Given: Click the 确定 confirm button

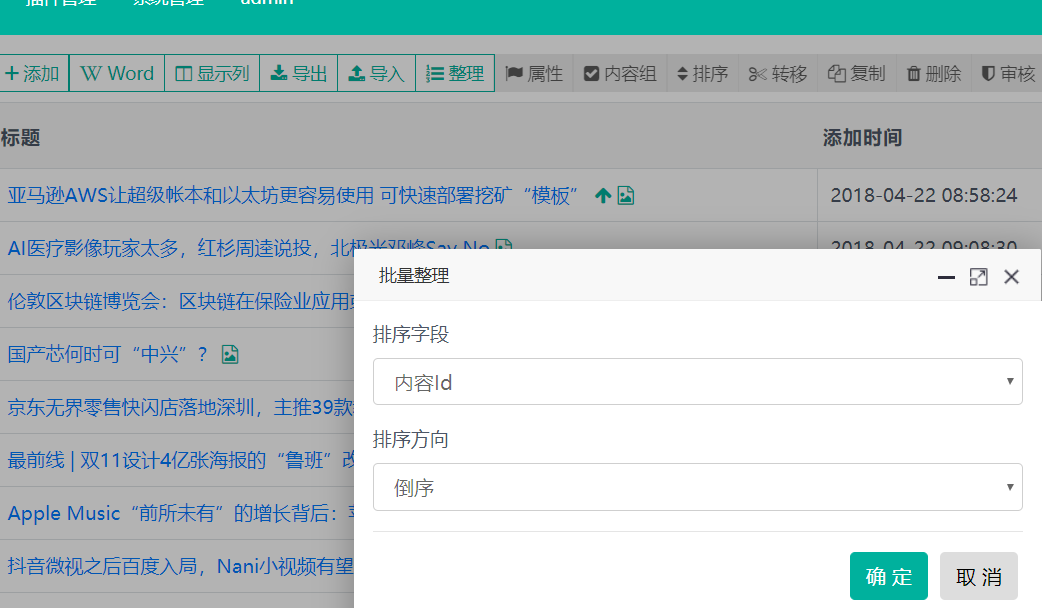Looking at the screenshot, I should pos(888,576).
